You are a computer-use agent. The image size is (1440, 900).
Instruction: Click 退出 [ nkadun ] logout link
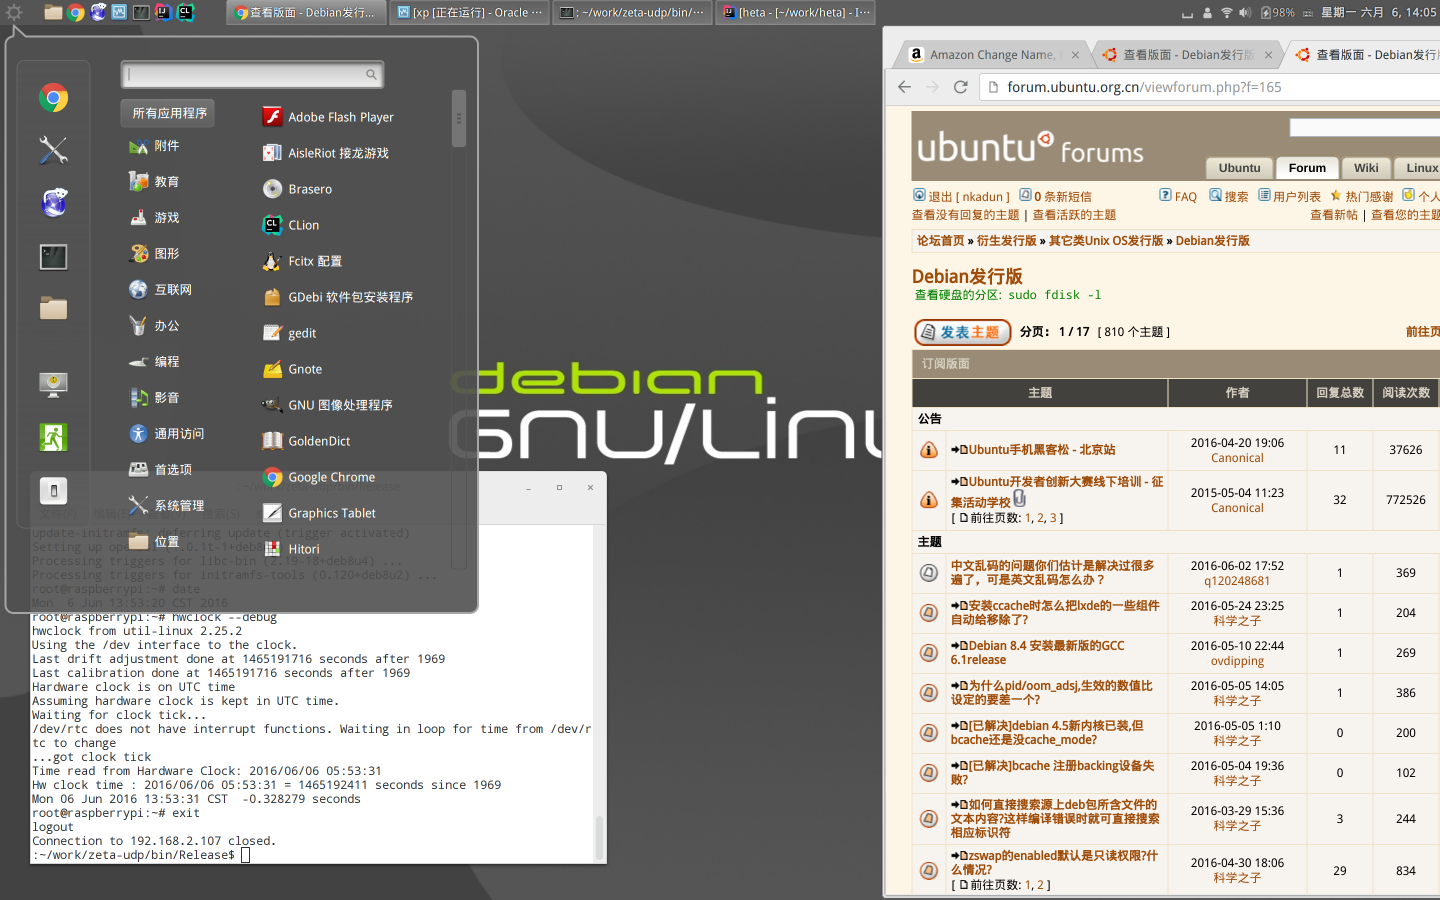coord(961,196)
